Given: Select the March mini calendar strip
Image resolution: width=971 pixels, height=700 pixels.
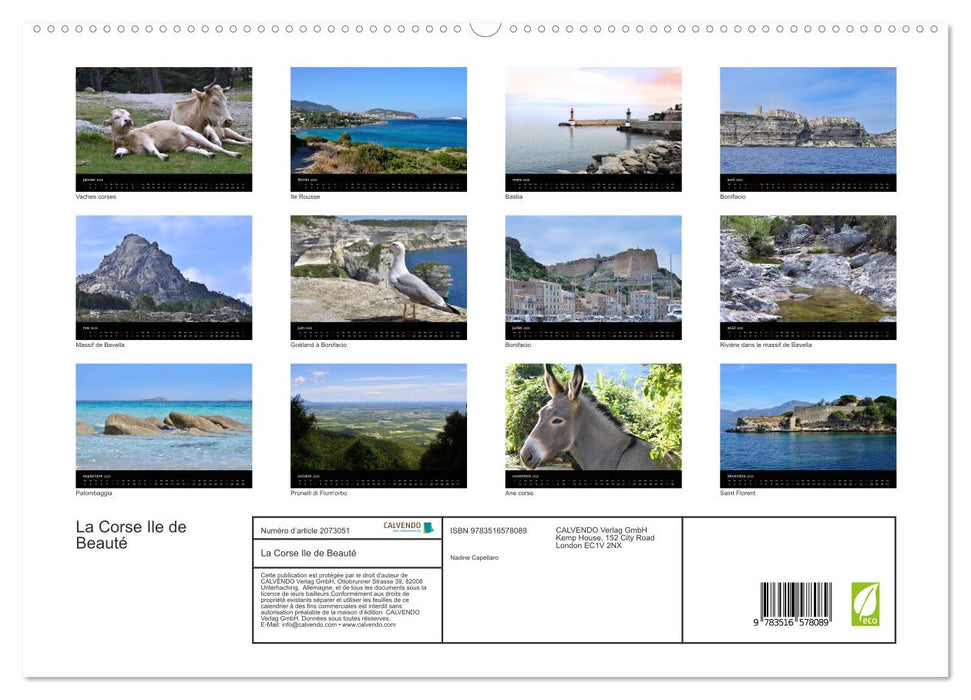Looking at the screenshot, I should click(593, 184).
